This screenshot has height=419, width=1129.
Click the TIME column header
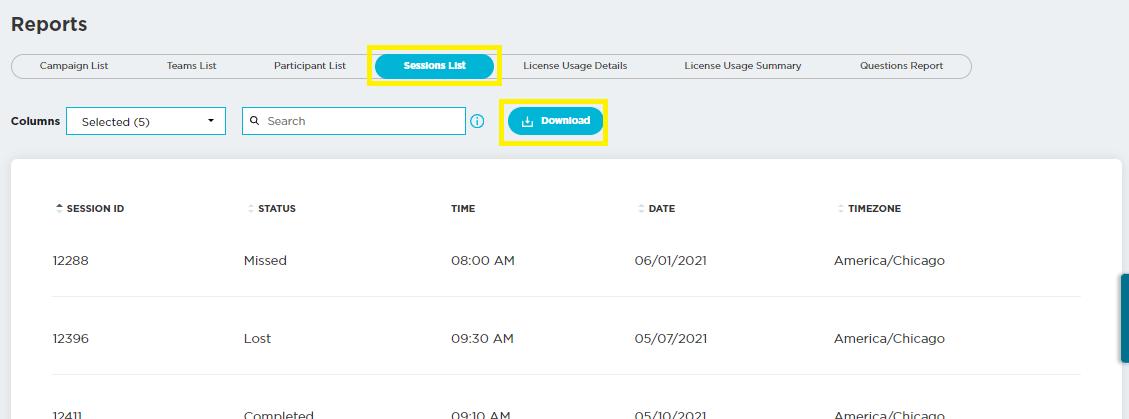pyautogui.click(x=463, y=209)
